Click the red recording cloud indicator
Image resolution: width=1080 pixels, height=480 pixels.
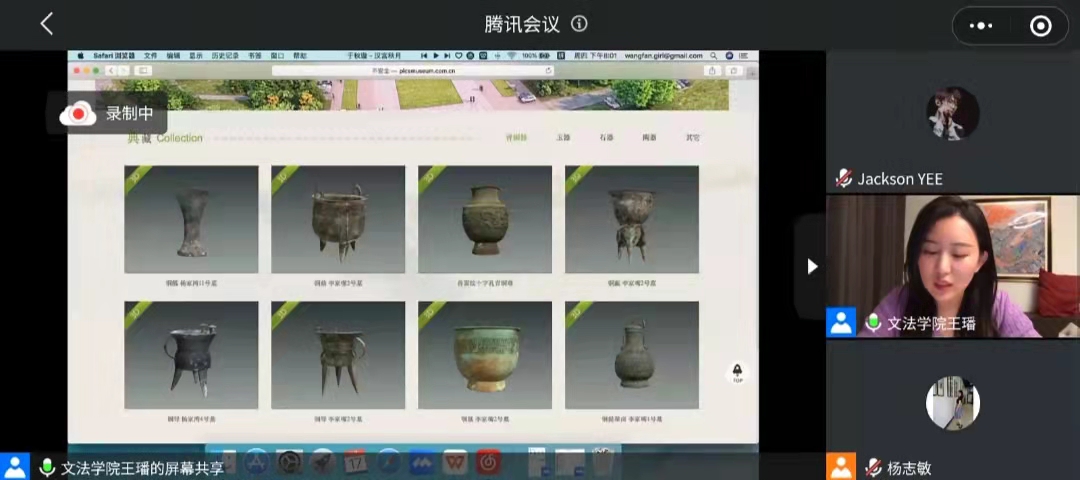click(78, 114)
